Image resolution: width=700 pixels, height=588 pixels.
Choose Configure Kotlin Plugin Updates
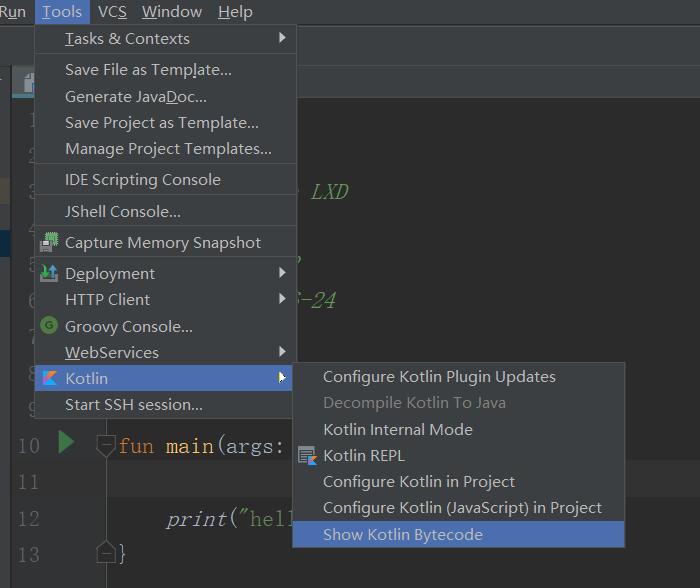coord(439,377)
